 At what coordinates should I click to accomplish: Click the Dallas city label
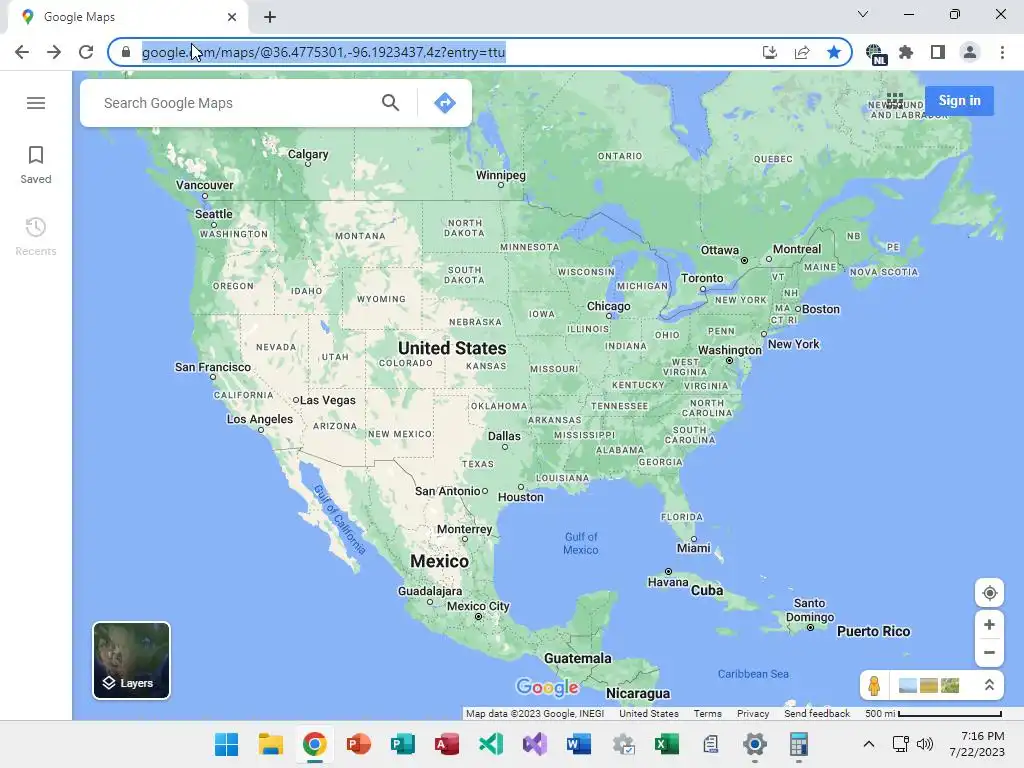pyautogui.click(x=504, y=436)
